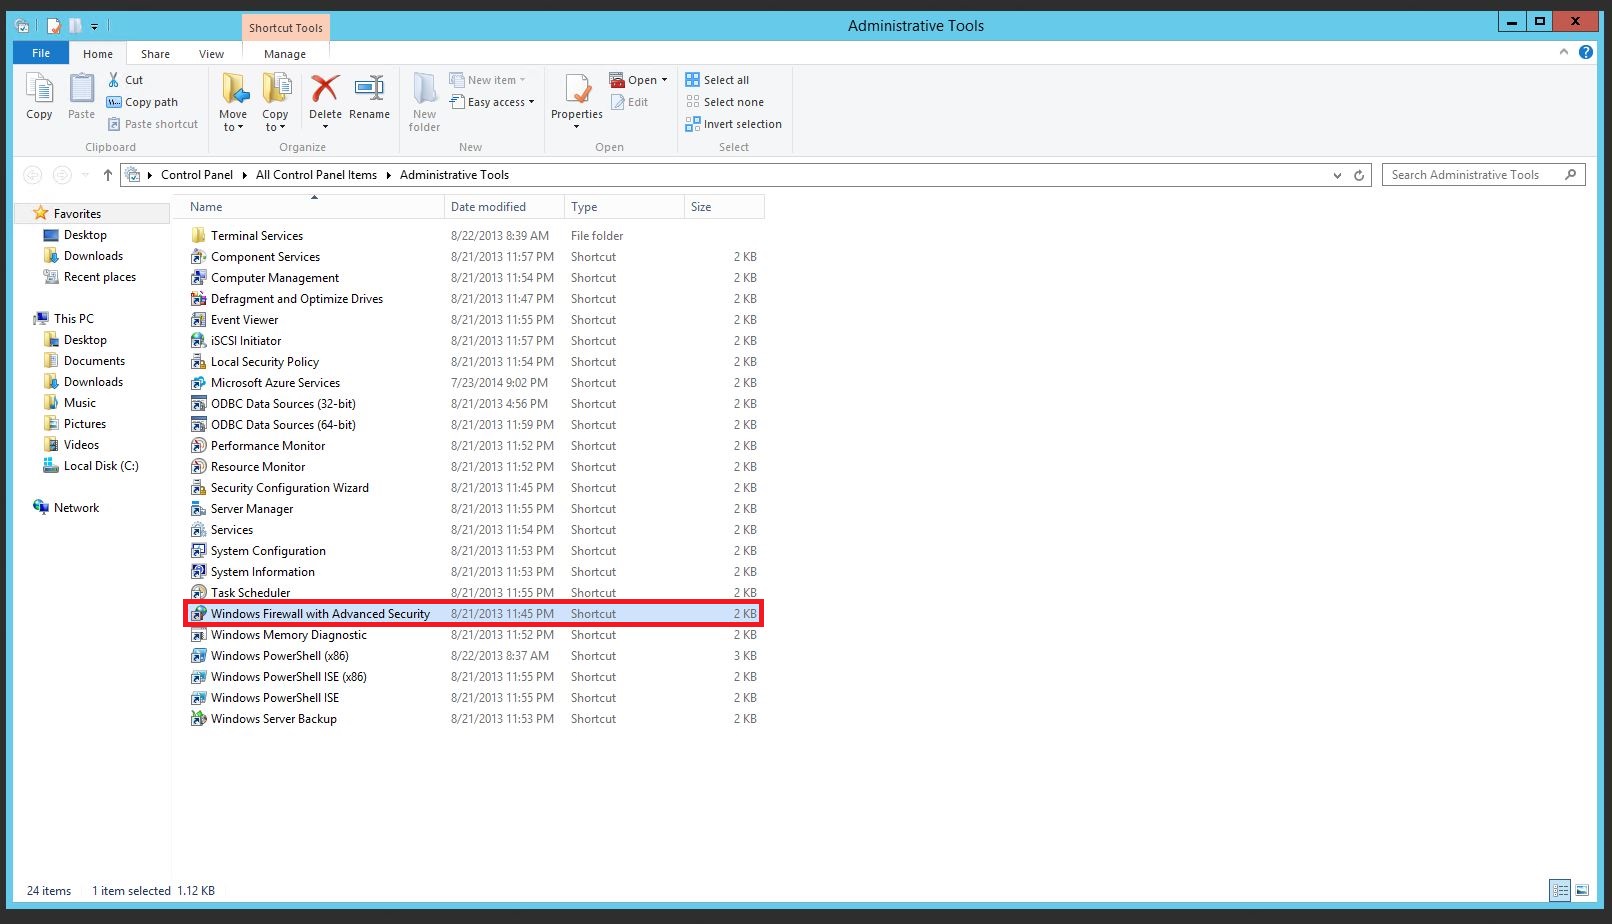Screen dimensions: 1612x924
Task: Click the Properties checkmark icon
Action: [x=577, y=89]
